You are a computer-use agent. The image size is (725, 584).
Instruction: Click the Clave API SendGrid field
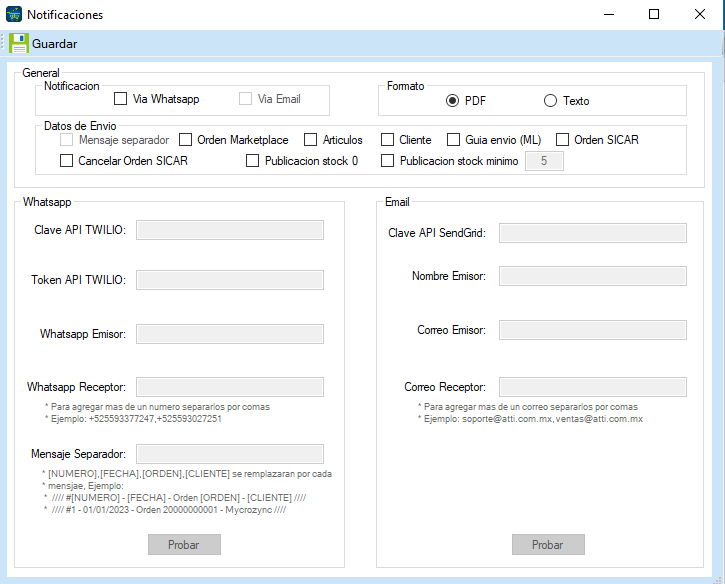[593, 233]
